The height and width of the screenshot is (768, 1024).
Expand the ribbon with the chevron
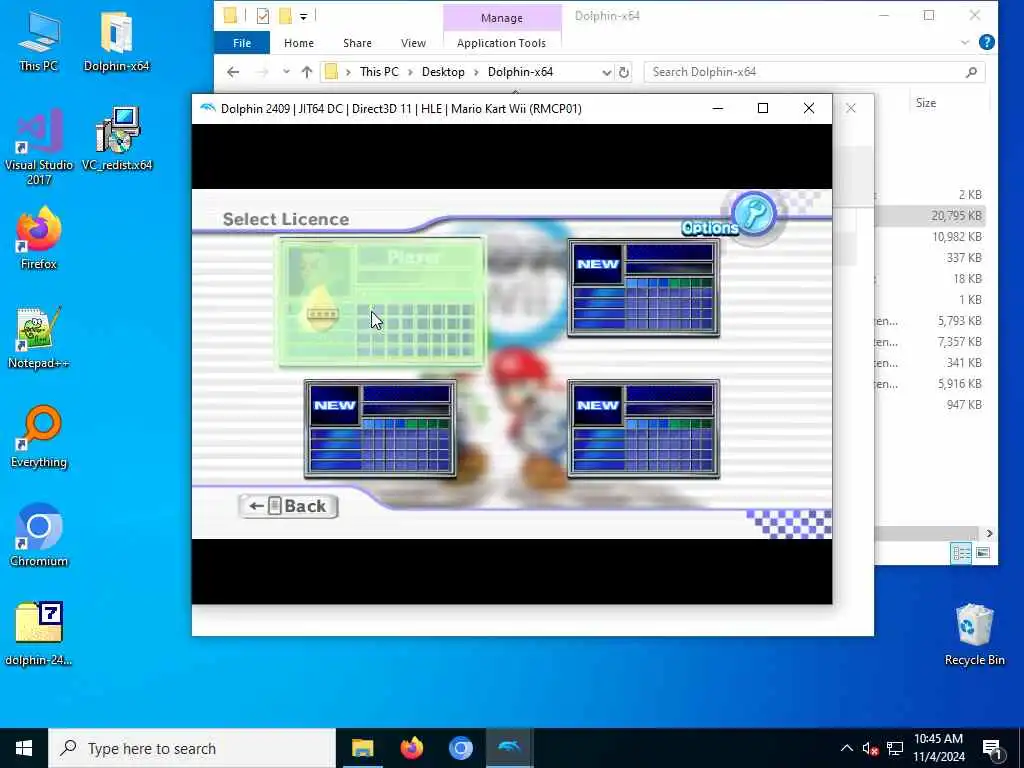pos(965,42)
